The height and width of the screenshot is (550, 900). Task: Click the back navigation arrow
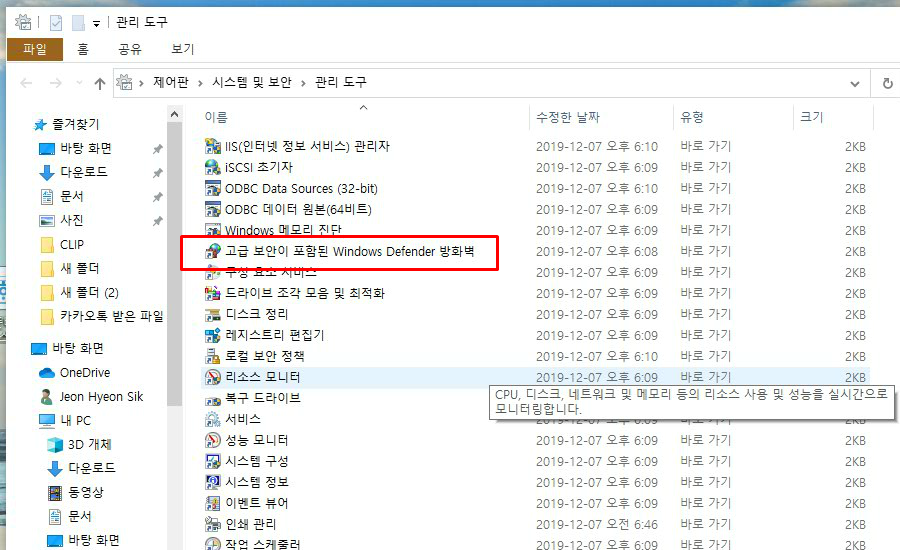26,84
